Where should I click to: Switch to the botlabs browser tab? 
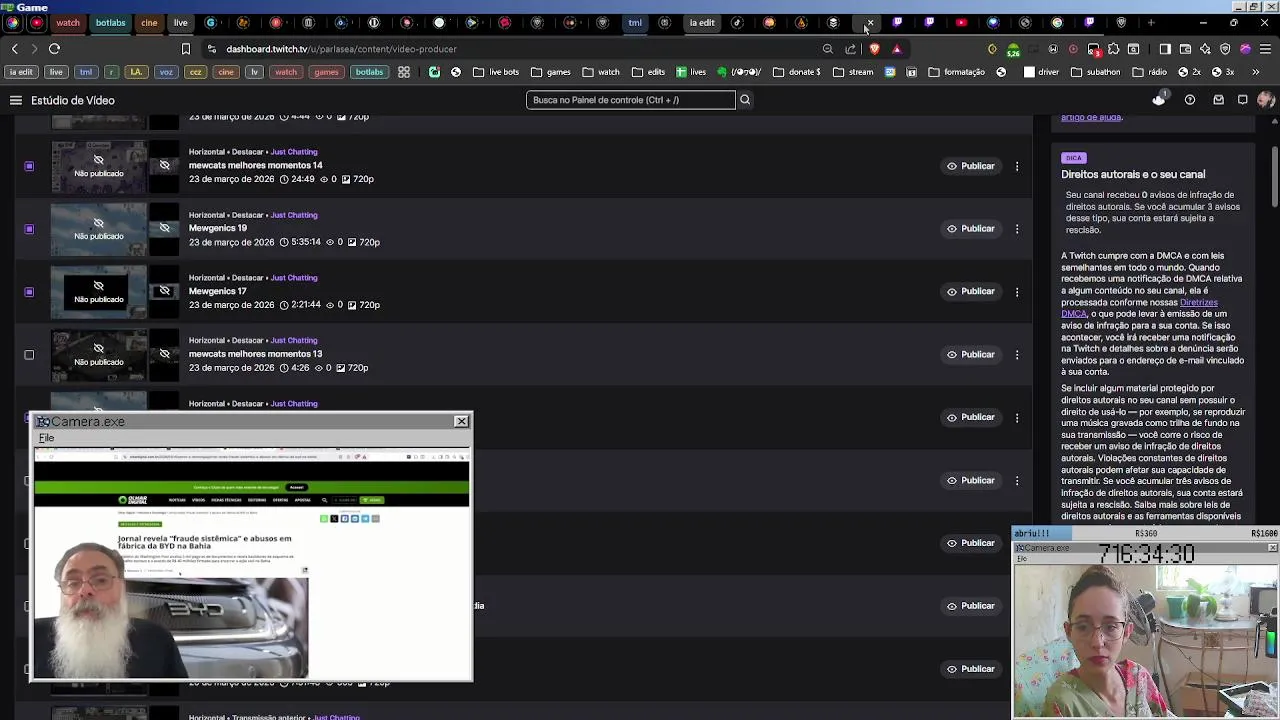[111, 23]
